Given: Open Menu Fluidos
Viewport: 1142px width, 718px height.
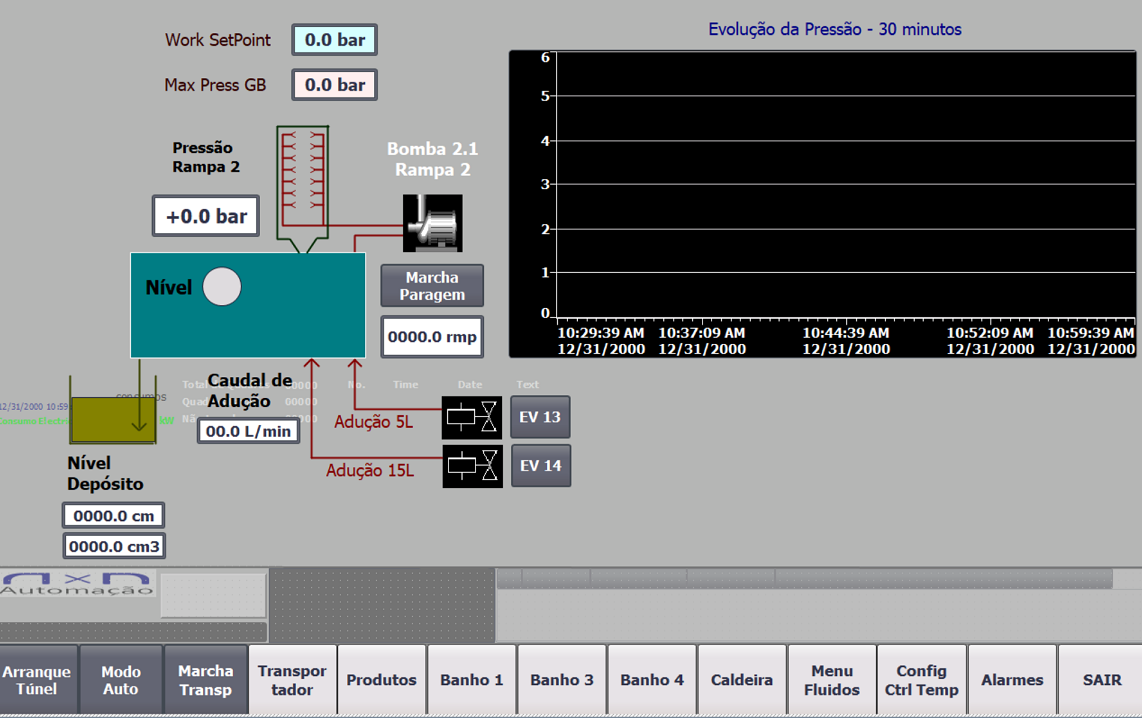Looking at the screenshot, I should pyautogui.click(x=832, y=680).
